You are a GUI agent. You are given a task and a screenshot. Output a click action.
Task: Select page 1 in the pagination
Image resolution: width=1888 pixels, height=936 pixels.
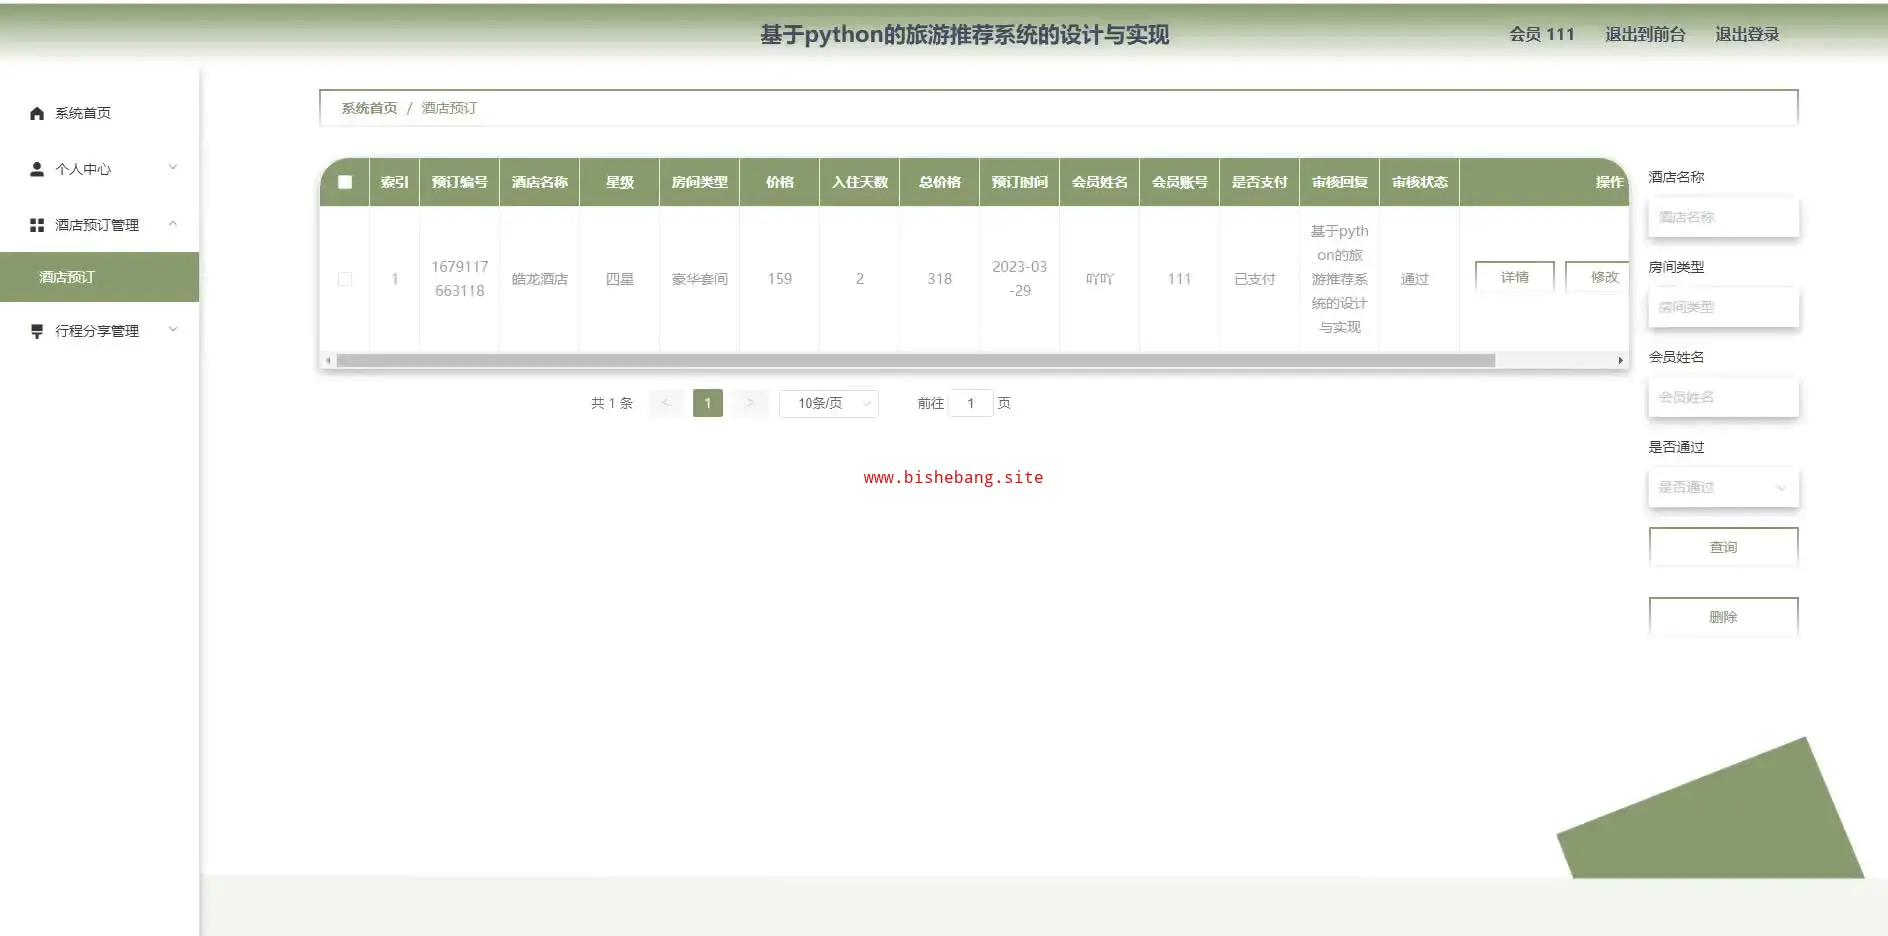pyautogui.click(x=707, y=403)
